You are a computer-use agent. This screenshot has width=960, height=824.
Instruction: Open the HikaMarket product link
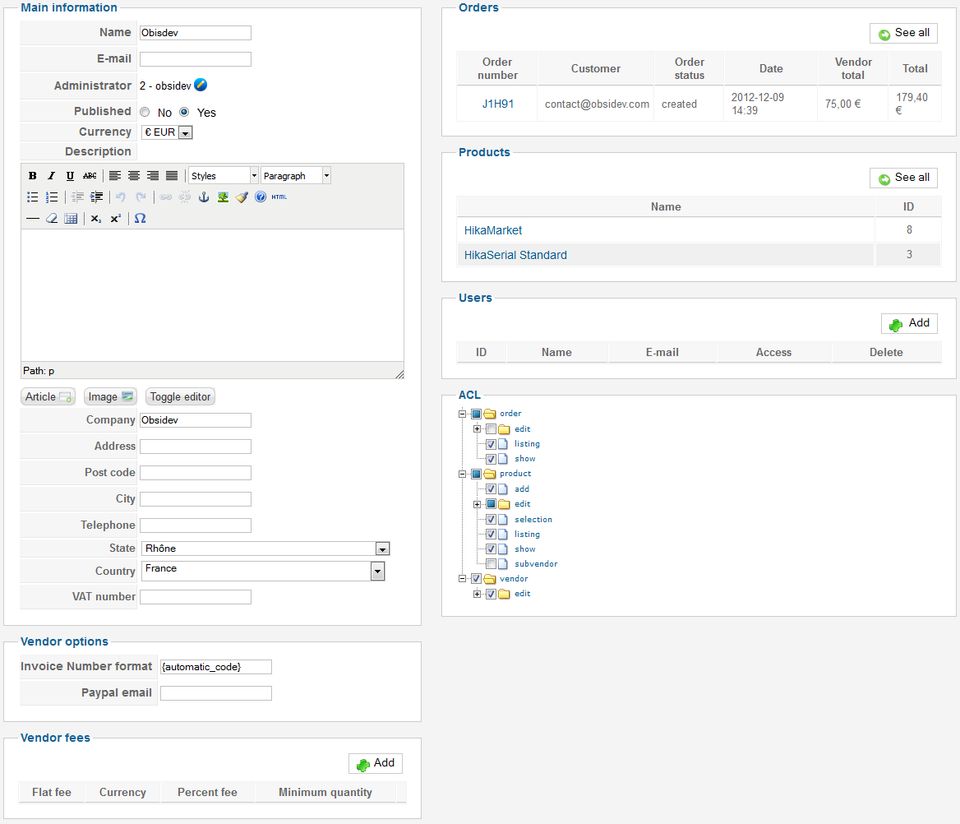(493, 230)
